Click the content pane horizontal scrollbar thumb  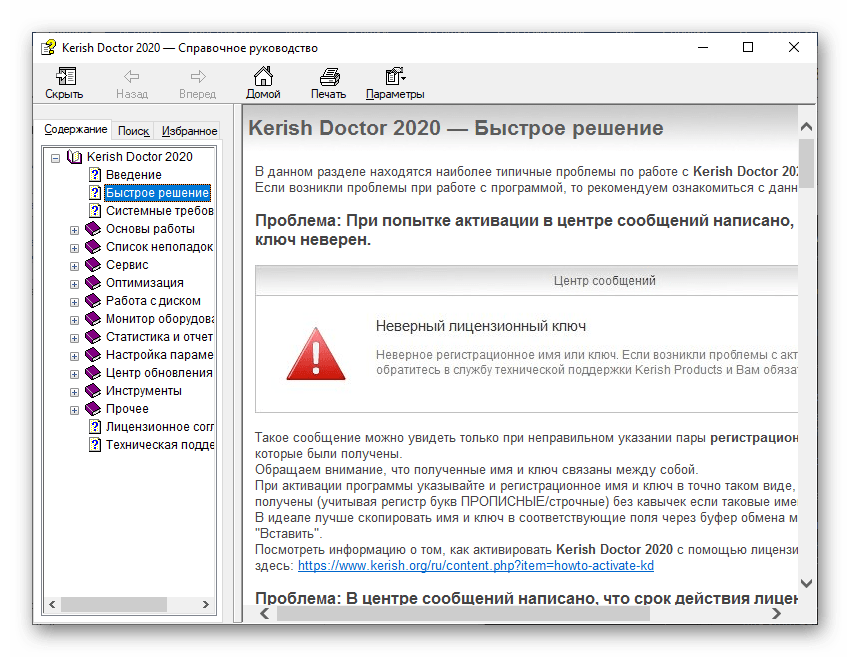click(463, 613)
